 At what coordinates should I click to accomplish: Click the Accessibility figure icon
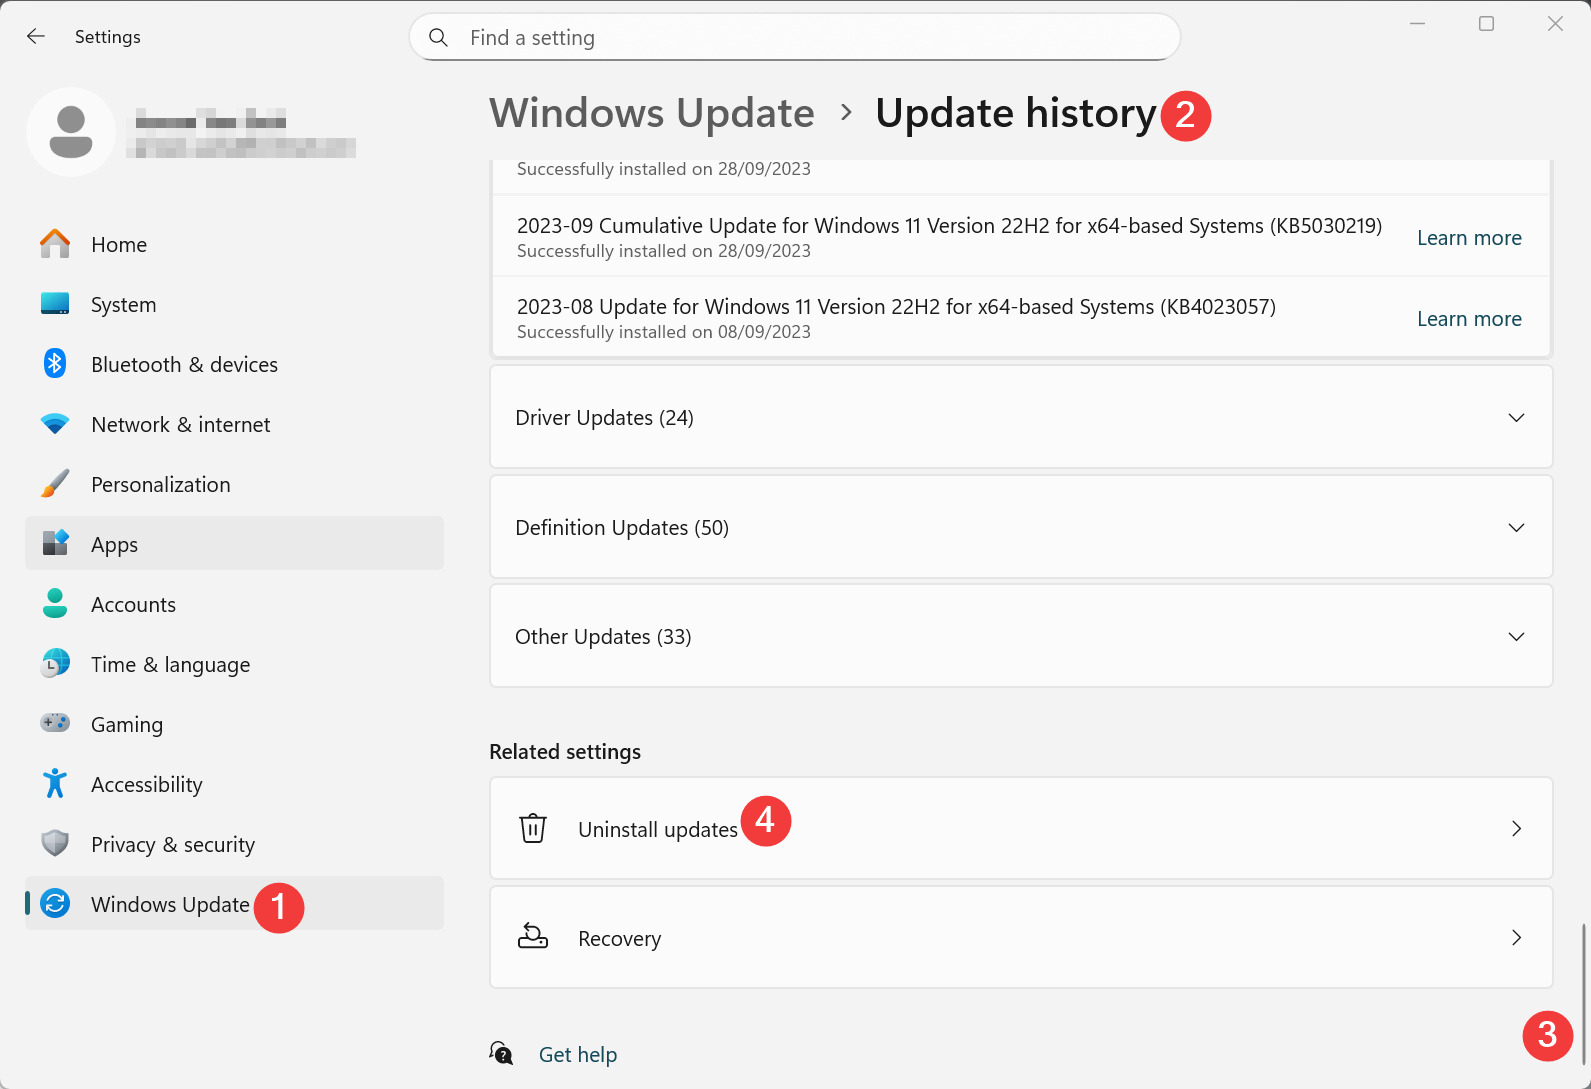point(55,784)
